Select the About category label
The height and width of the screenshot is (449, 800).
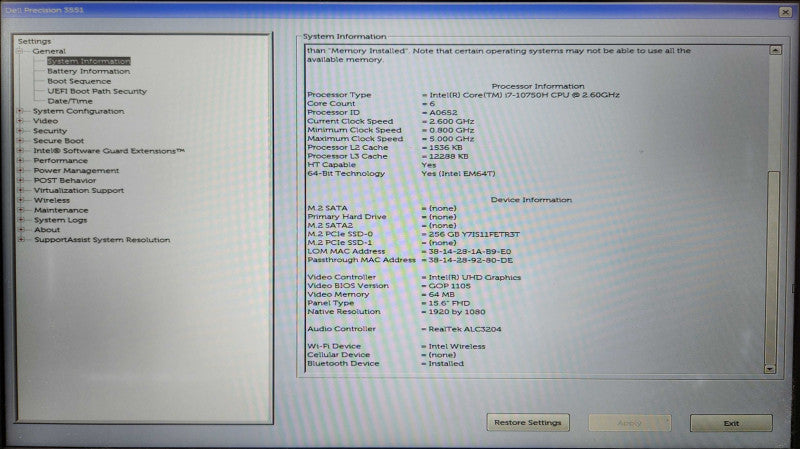tap(47, 230)
